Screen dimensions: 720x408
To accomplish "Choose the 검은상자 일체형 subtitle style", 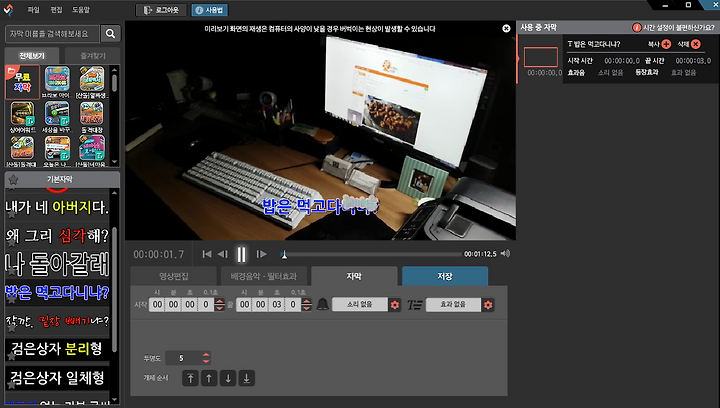I will click(57, 378).
